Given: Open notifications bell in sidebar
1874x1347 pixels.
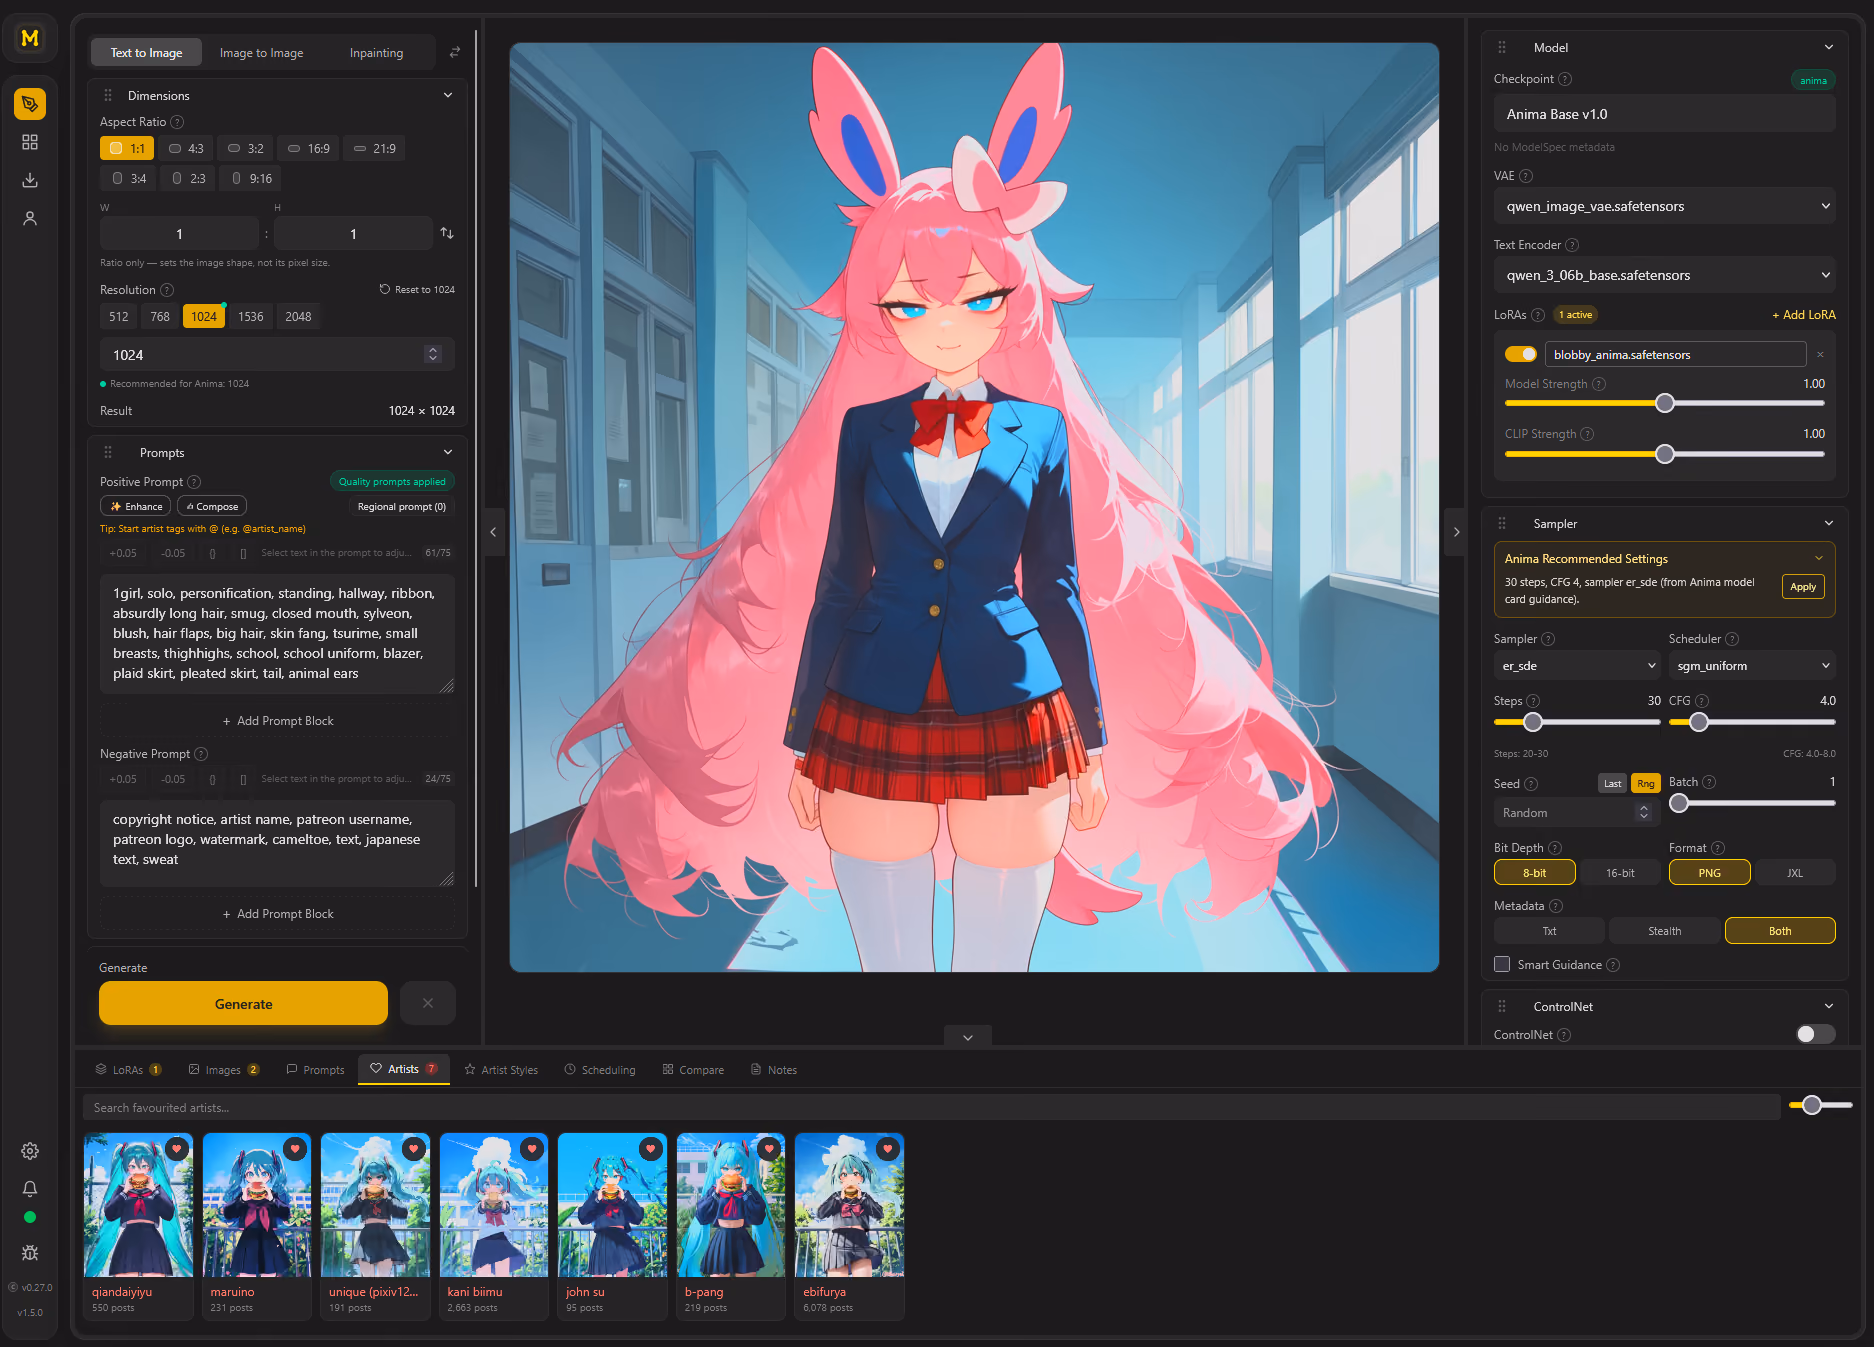Looking at the screenshot, I should pos(30,1188).
